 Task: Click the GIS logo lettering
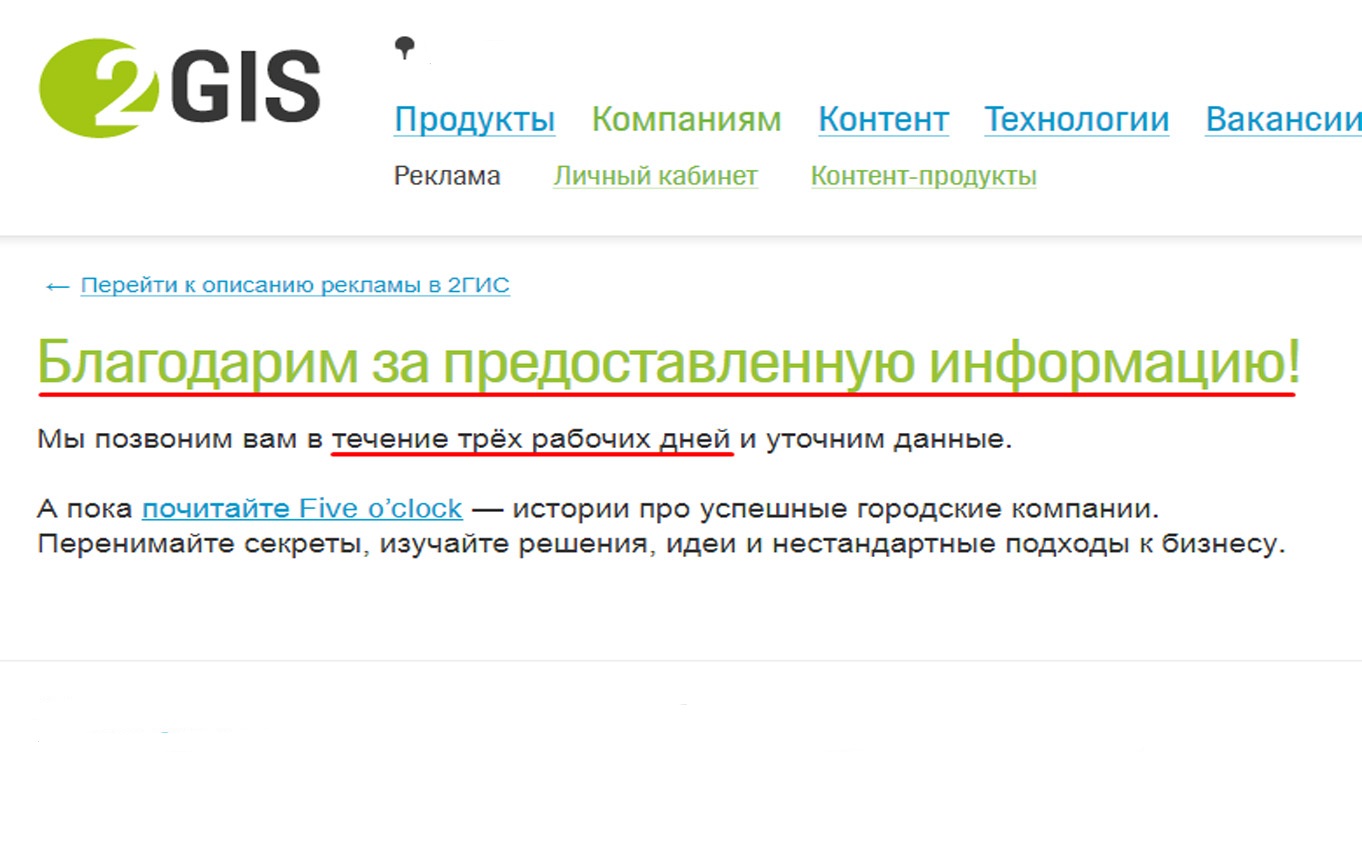[245, 88]
